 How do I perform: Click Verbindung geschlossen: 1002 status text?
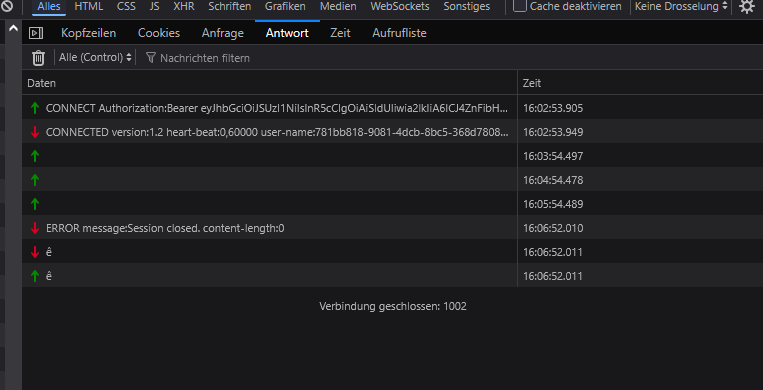pos(393,306)
